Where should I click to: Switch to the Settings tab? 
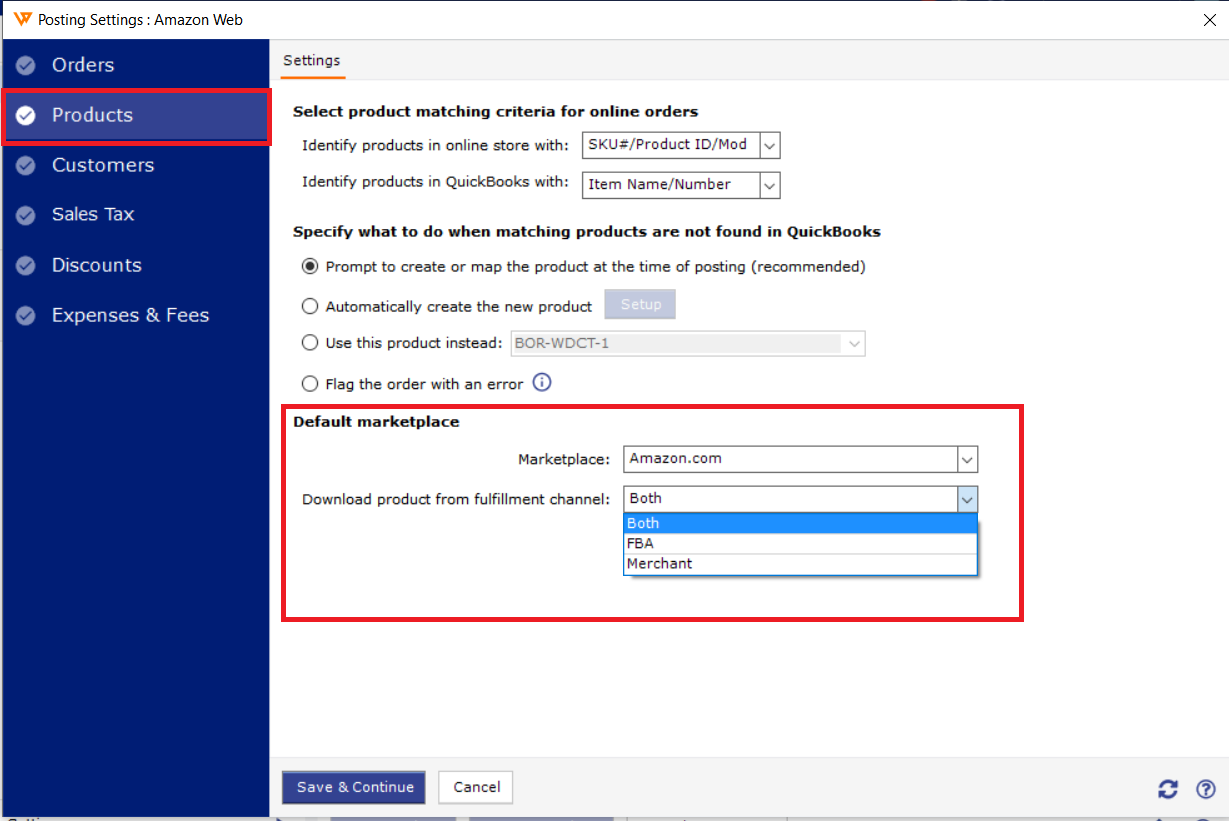pyautogui.click(x=311, y=61)
